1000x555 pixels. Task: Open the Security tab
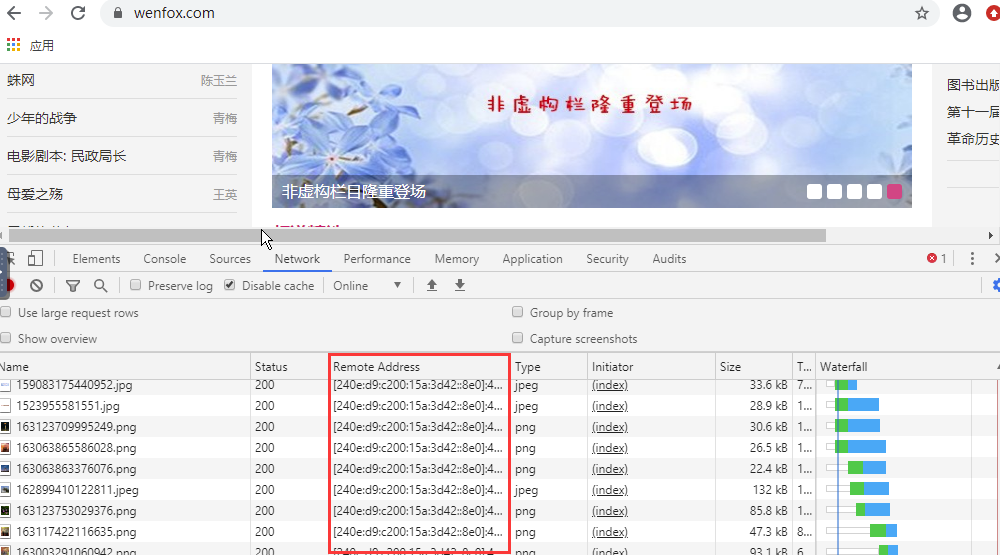(x=607, y=259)
